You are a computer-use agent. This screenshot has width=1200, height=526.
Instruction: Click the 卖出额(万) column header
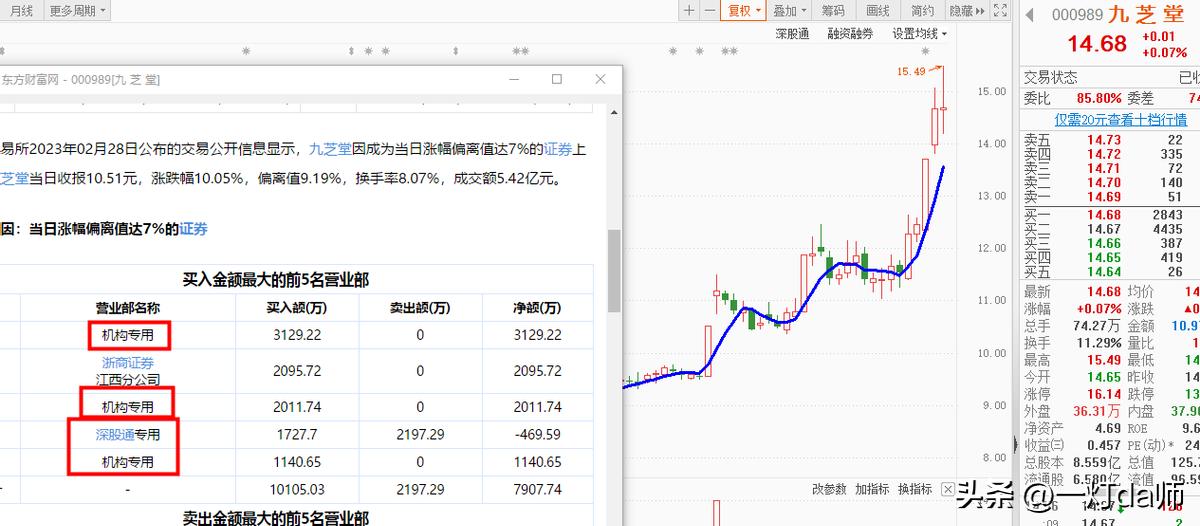coord(420,308)
